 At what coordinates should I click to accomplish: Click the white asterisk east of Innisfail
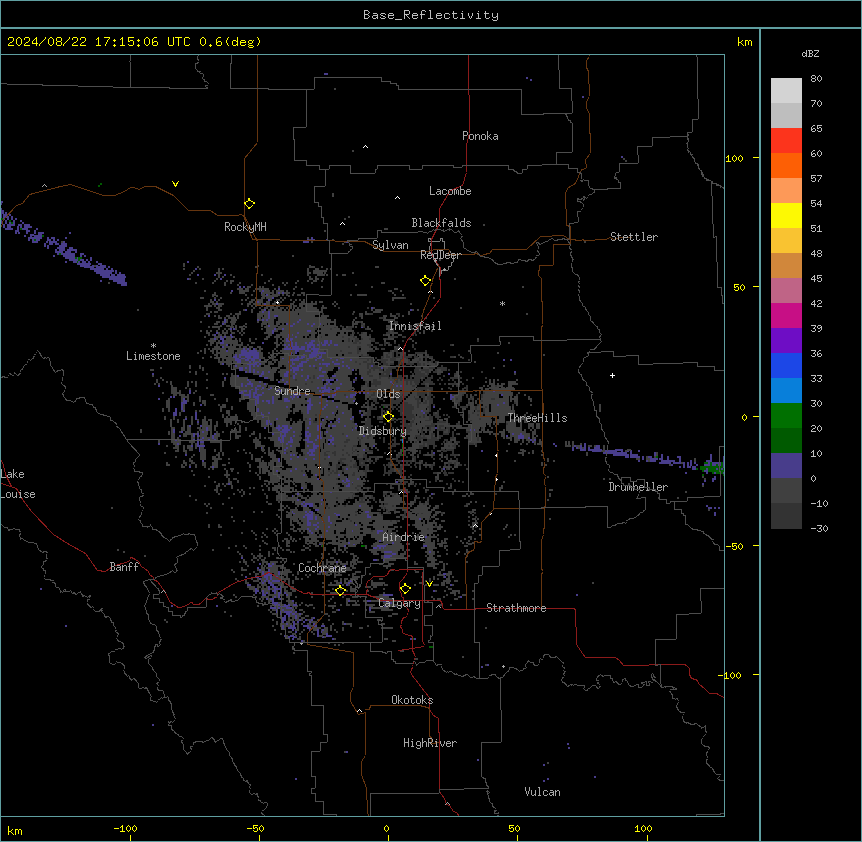502,303
